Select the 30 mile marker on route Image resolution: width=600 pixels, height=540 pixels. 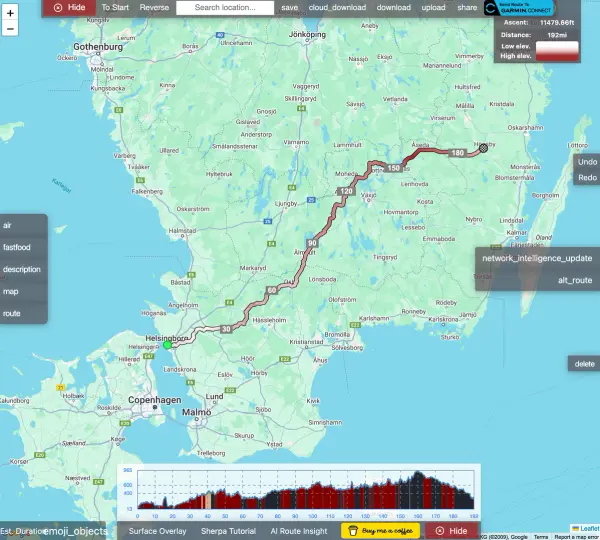point(226,329)
